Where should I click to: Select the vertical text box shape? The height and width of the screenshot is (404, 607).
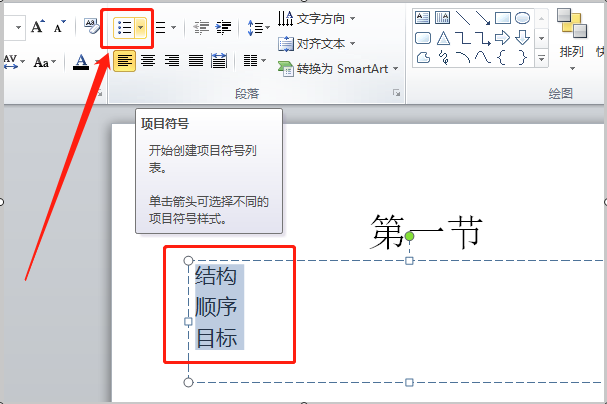442,17
